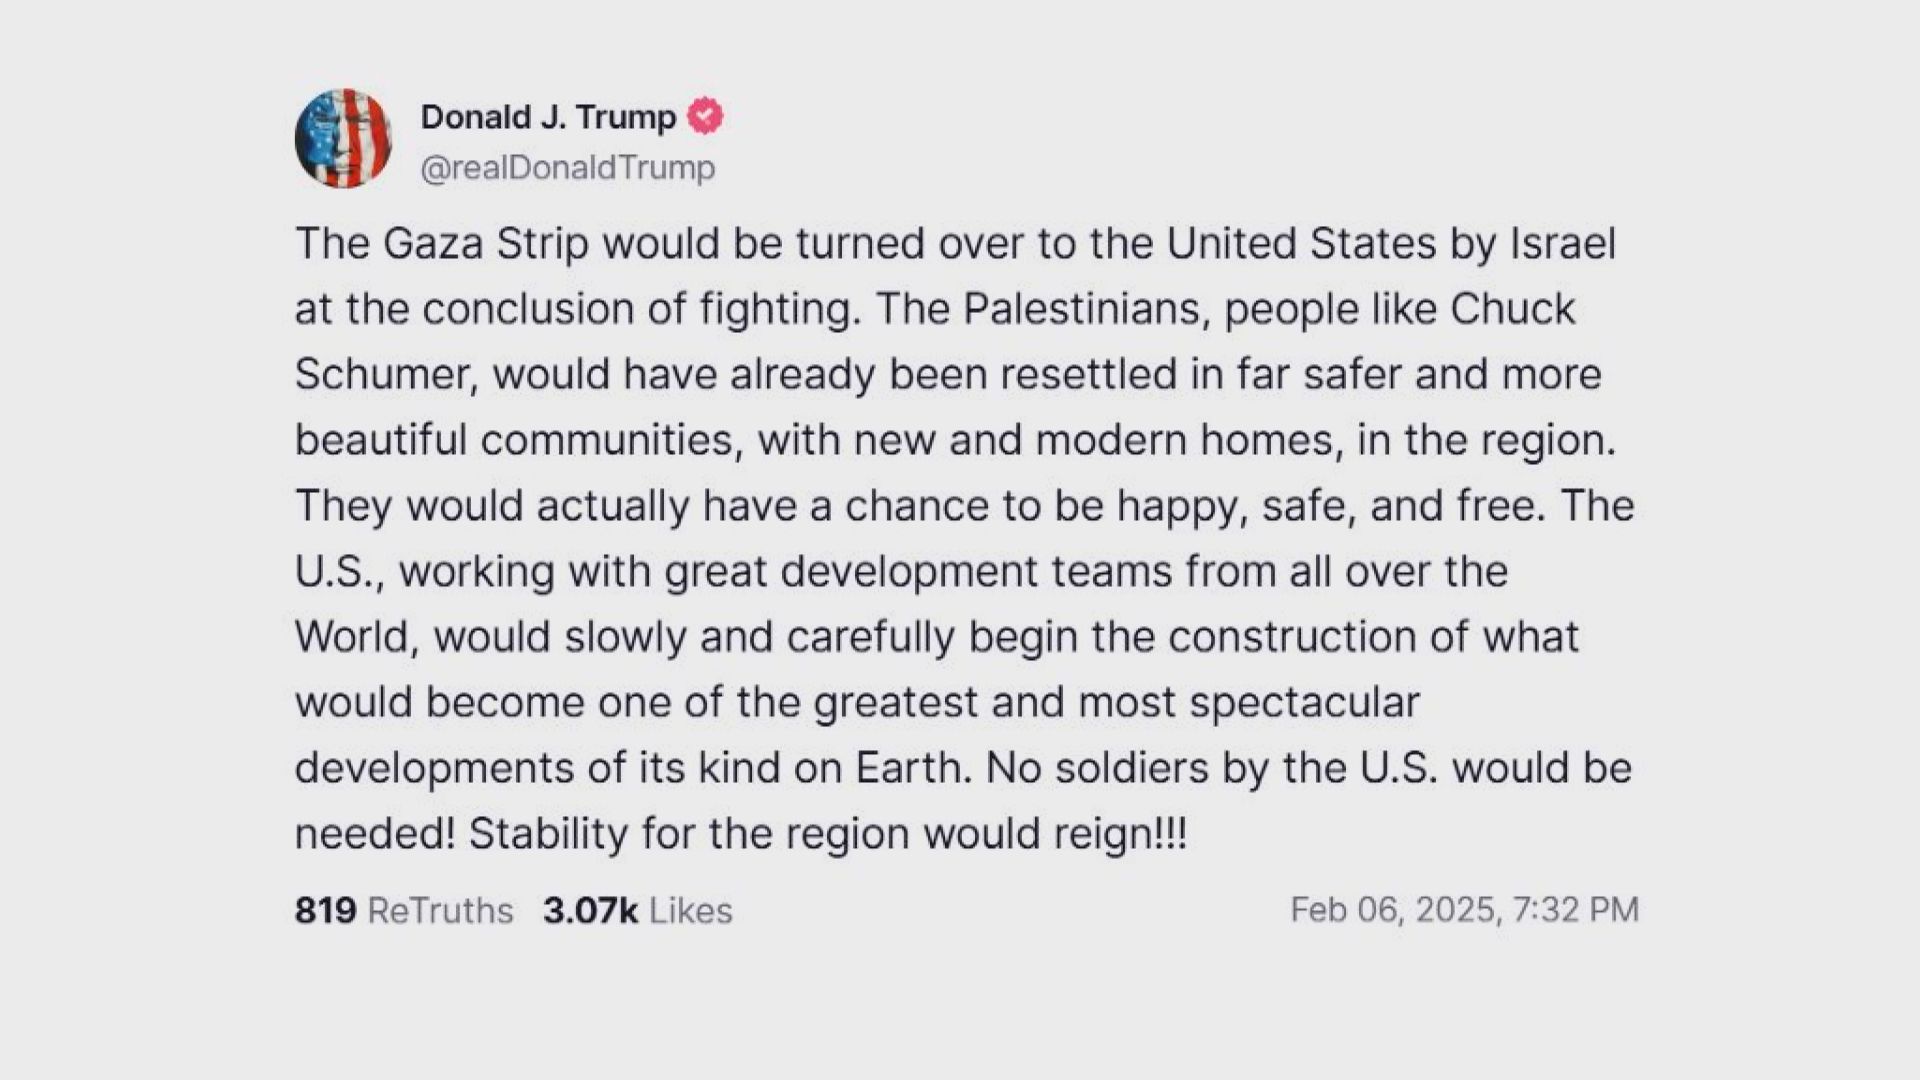Click the flag-painted profile avatar
Screen dimensions: 1920x1080
343,138
